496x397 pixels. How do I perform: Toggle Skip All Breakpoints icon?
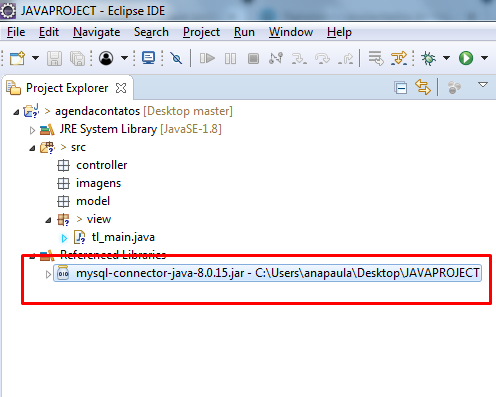click(x=176, y=58)
